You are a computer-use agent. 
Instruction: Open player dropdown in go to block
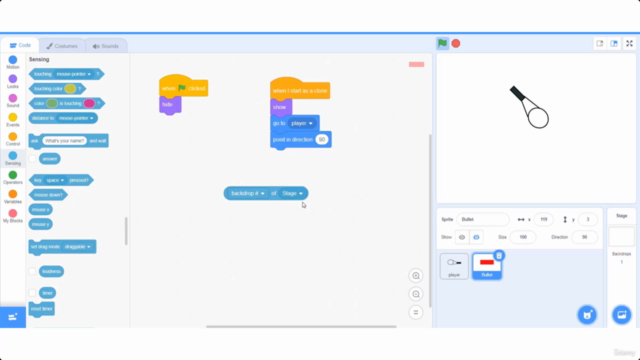[302, 123]
